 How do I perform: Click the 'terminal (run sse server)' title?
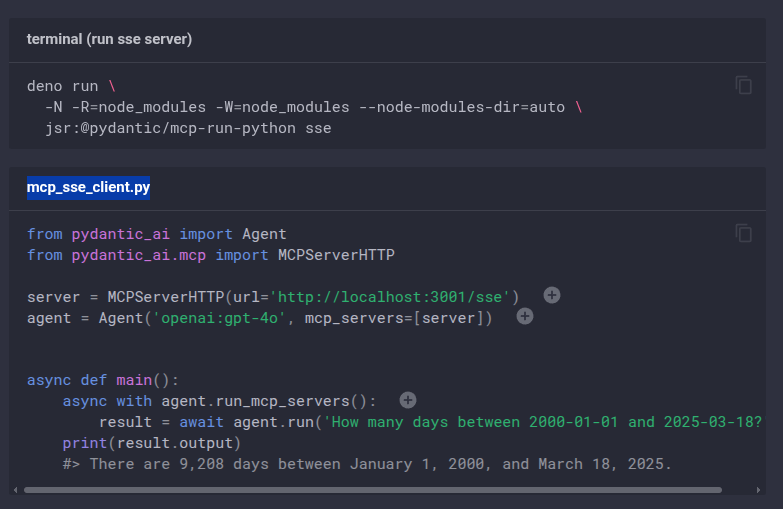109,39
